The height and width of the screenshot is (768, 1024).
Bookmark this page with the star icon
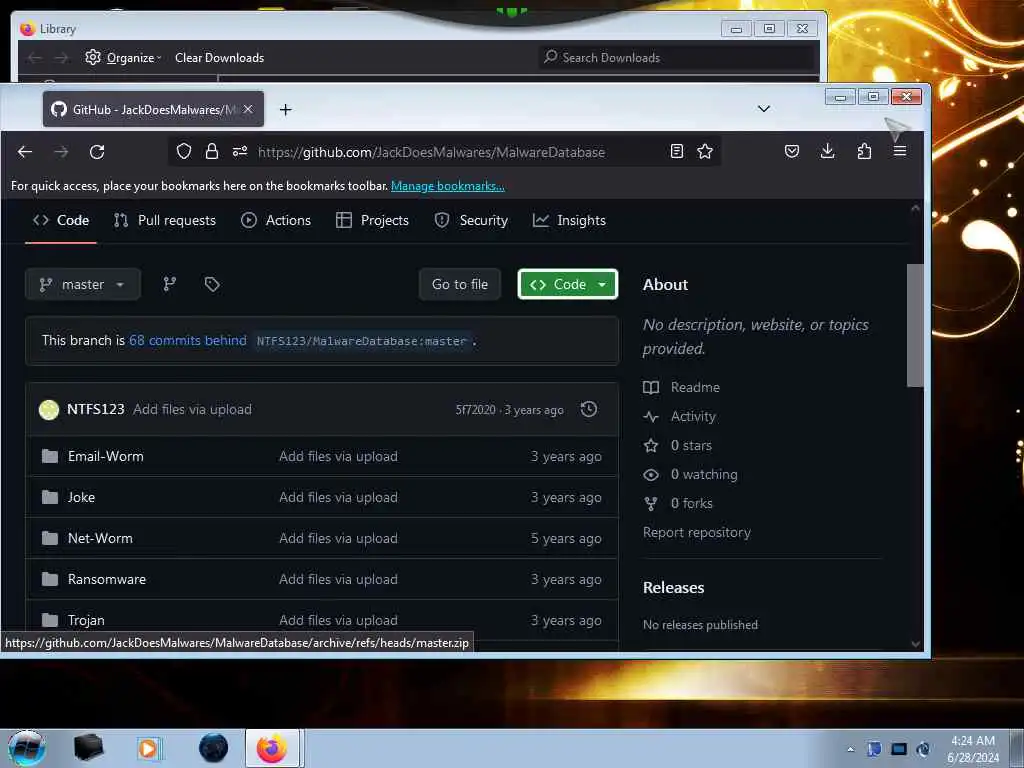(705, 152)
